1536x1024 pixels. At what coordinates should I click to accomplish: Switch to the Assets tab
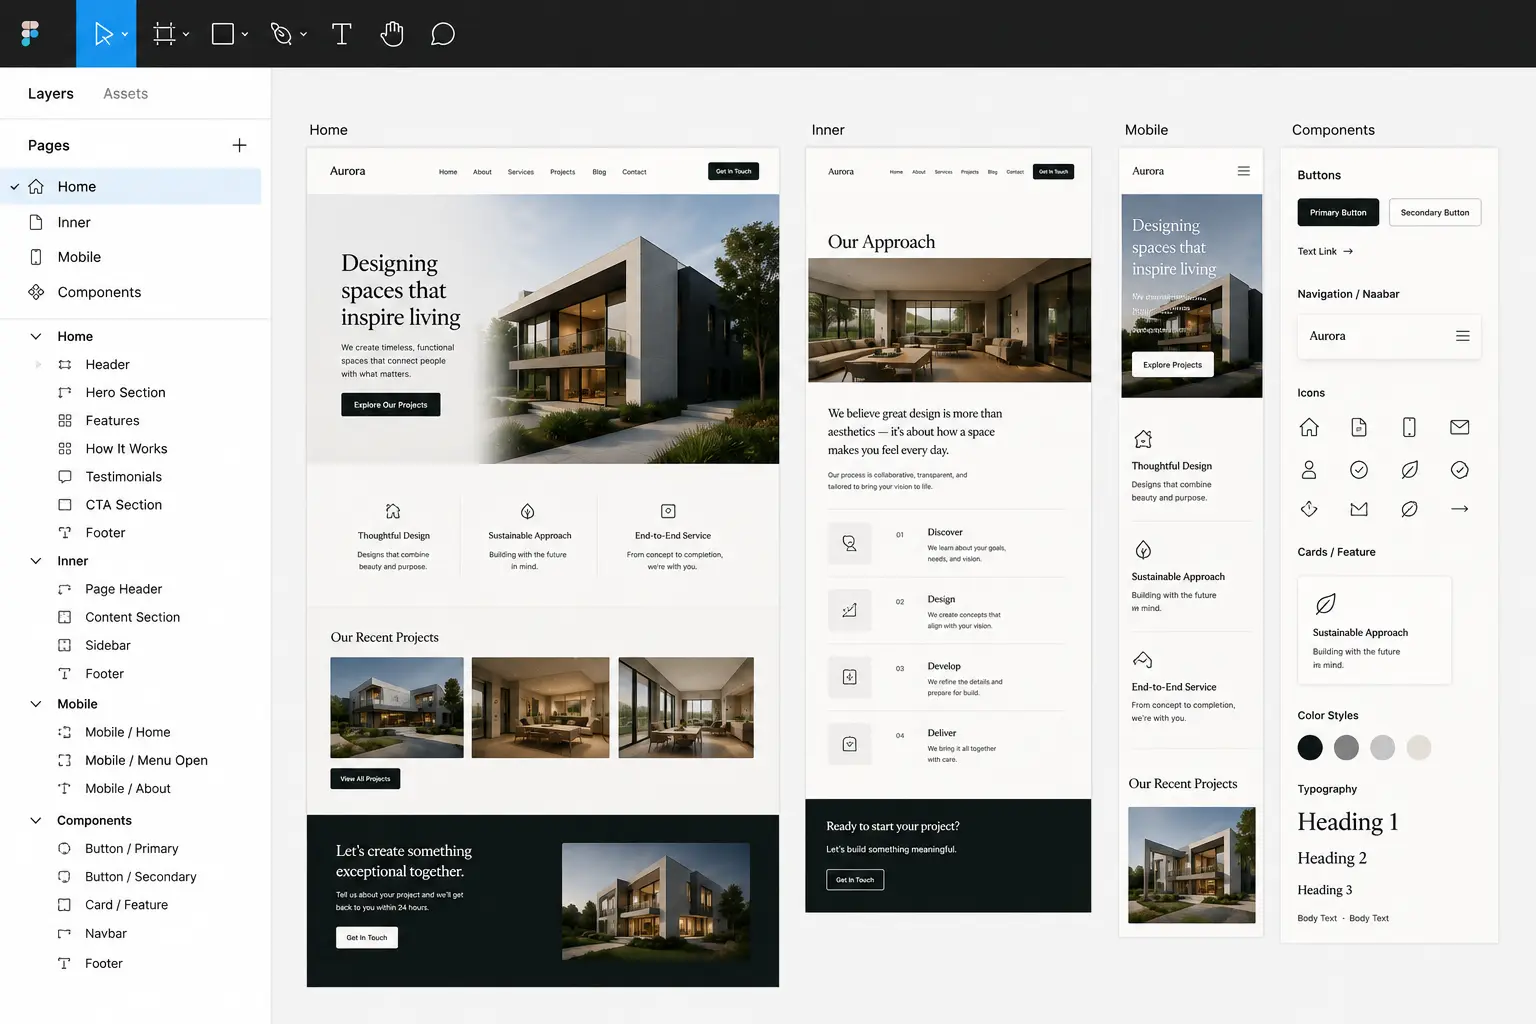(x=125, y=93)
